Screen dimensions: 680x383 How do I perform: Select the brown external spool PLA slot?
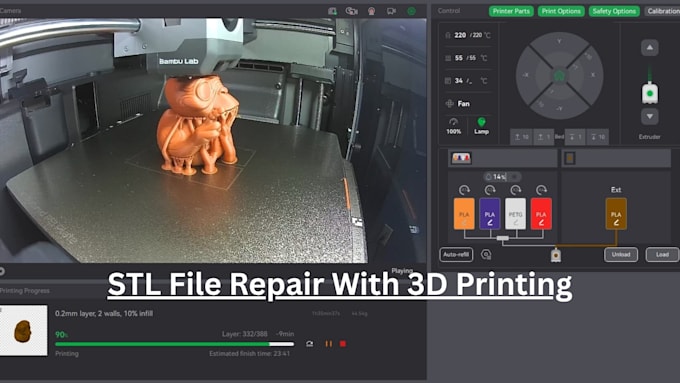click(x=616, y=213)
